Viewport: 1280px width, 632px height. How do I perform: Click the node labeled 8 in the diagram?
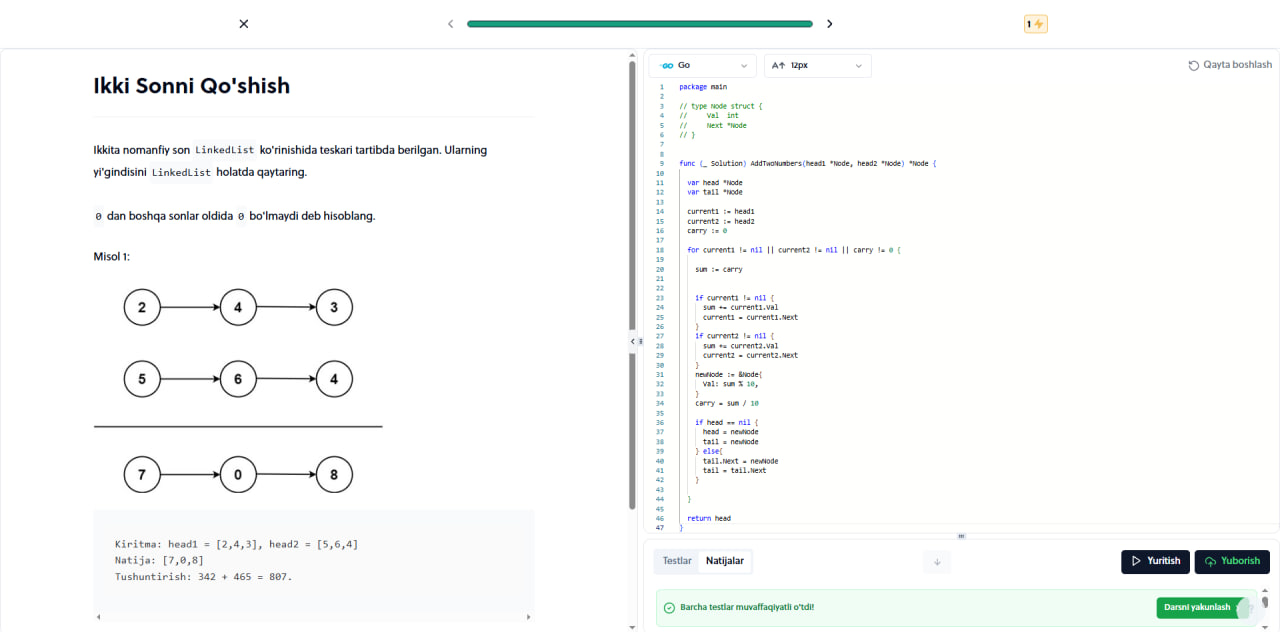[334, 475]
